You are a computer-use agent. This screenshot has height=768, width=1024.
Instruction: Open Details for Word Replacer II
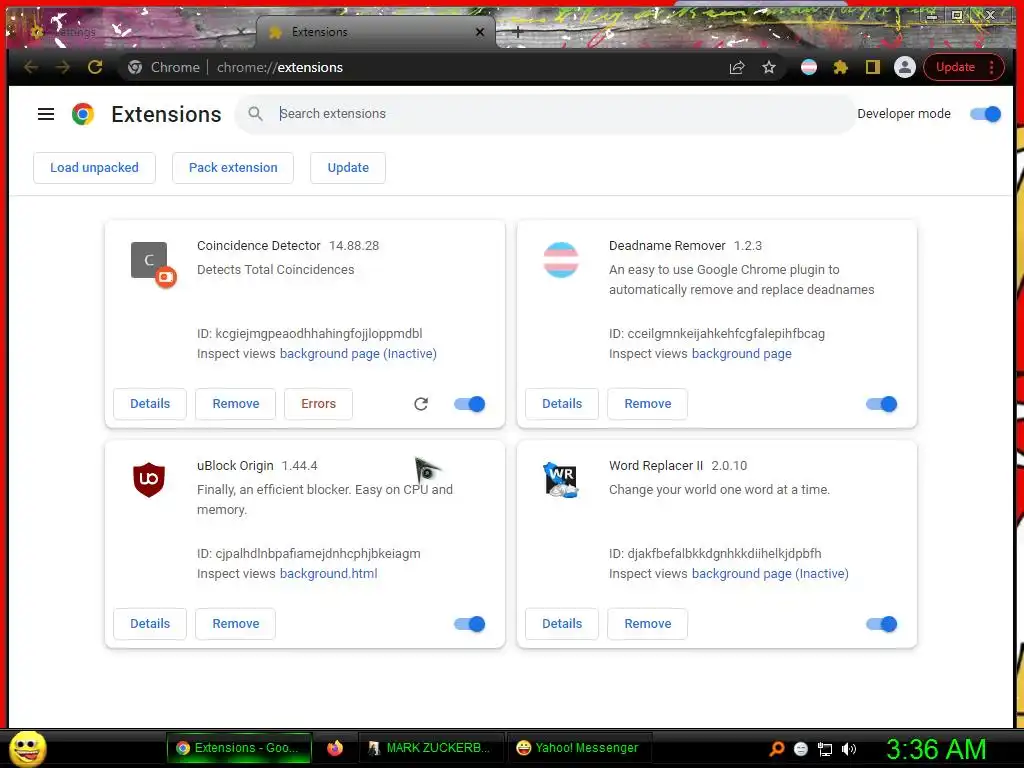(x=562, y=624)
